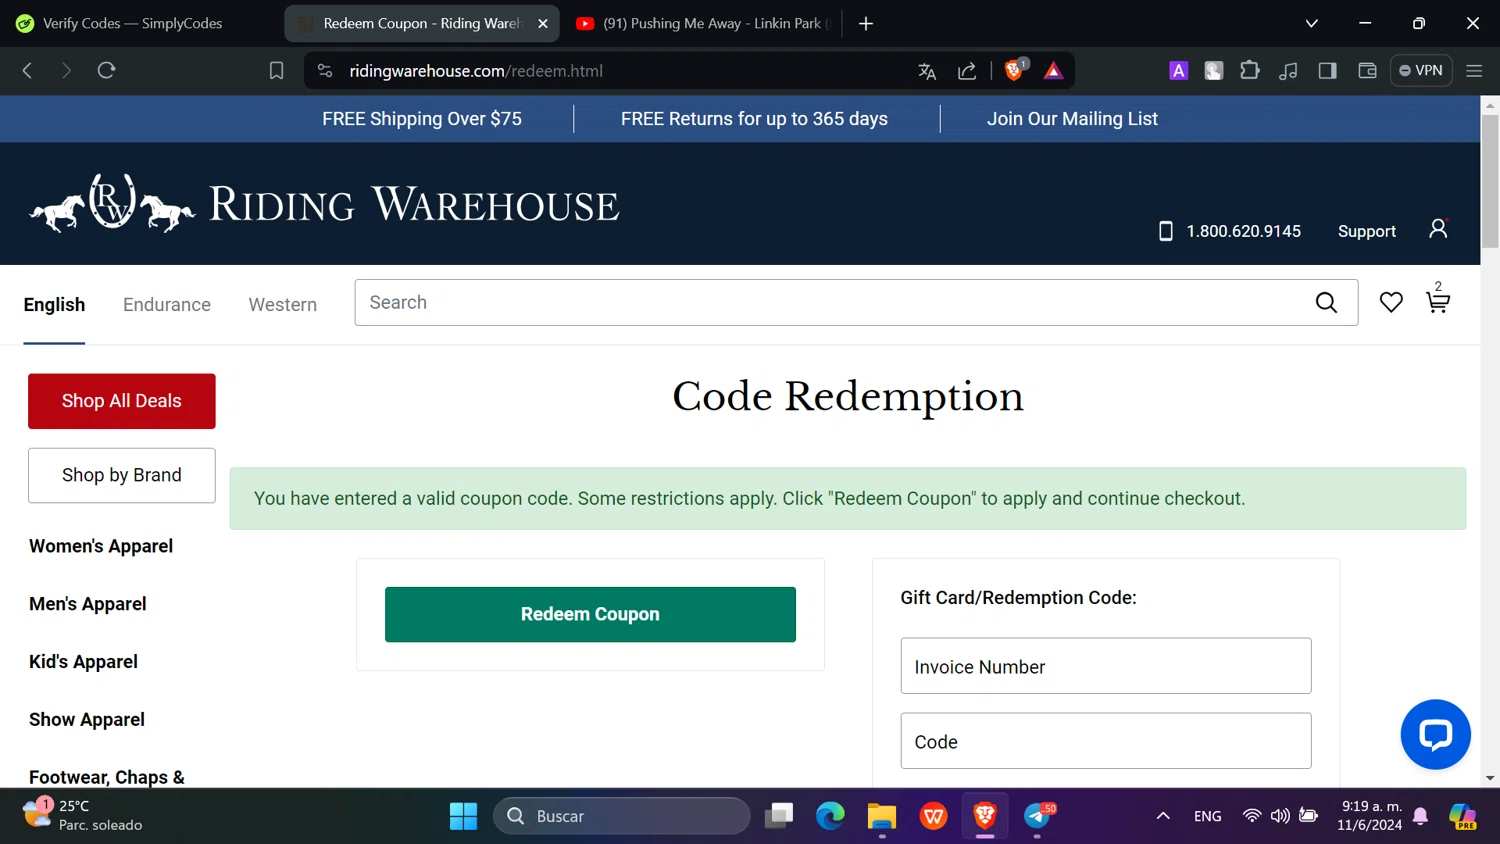
Task: Click the Redeem Coupon button
Action: click(590, 614)
